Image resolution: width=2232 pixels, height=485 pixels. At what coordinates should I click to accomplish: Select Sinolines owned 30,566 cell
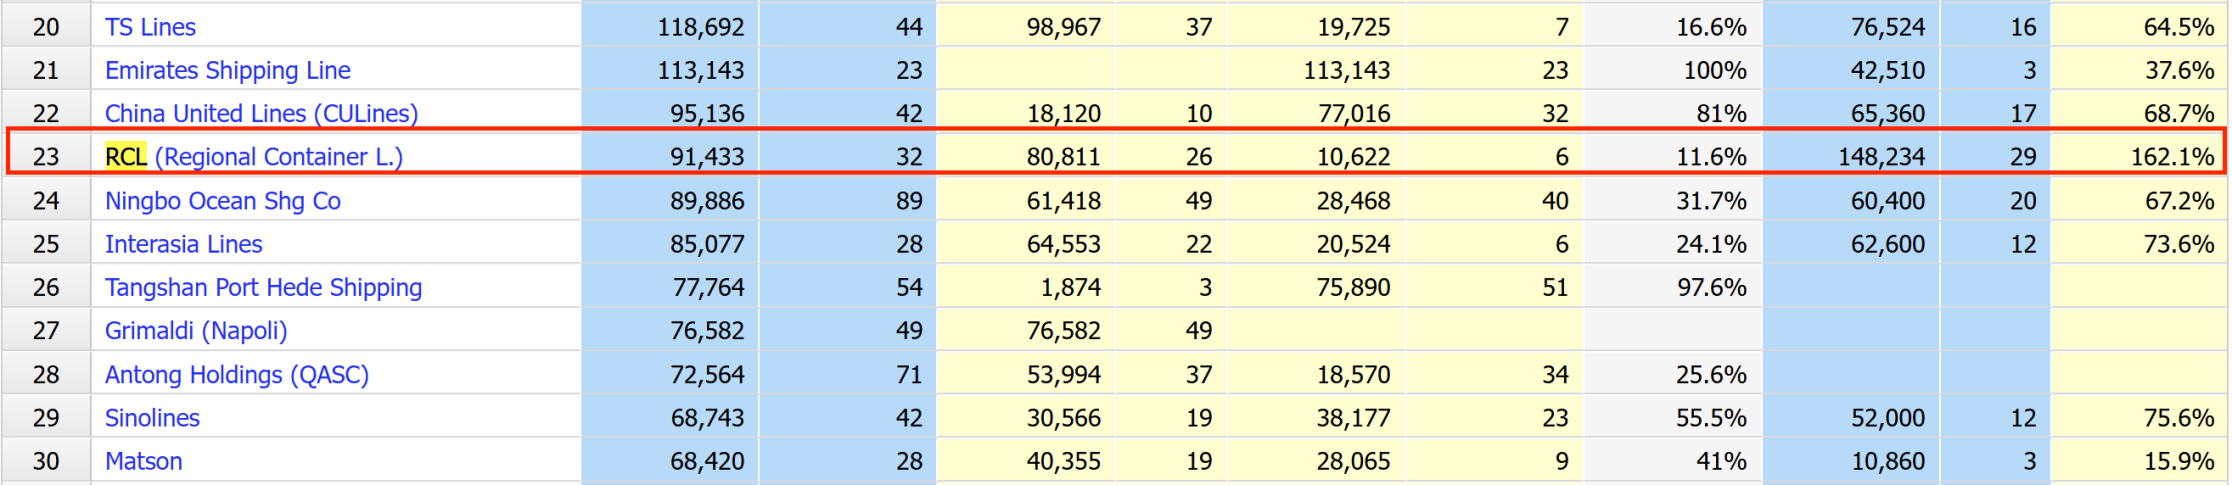[x=1026, y=417]
